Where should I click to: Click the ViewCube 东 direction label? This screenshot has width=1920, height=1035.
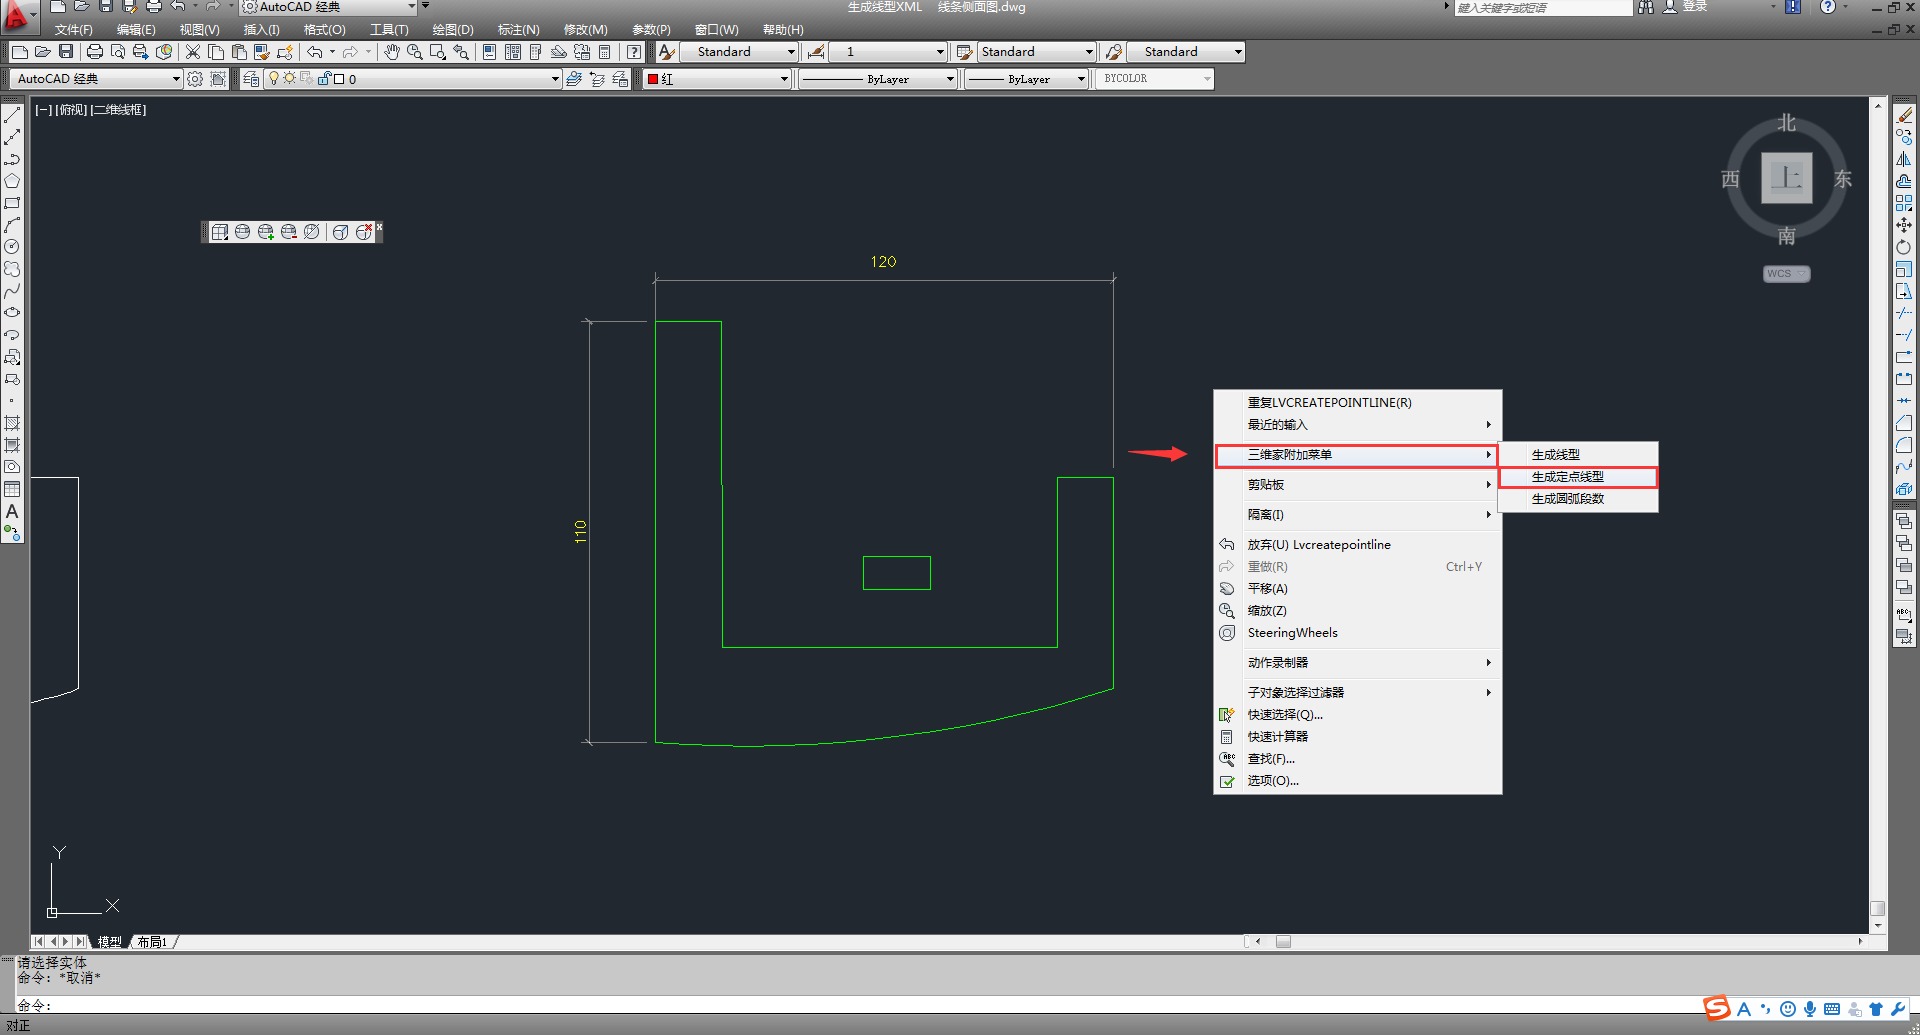pos(1842,179)
